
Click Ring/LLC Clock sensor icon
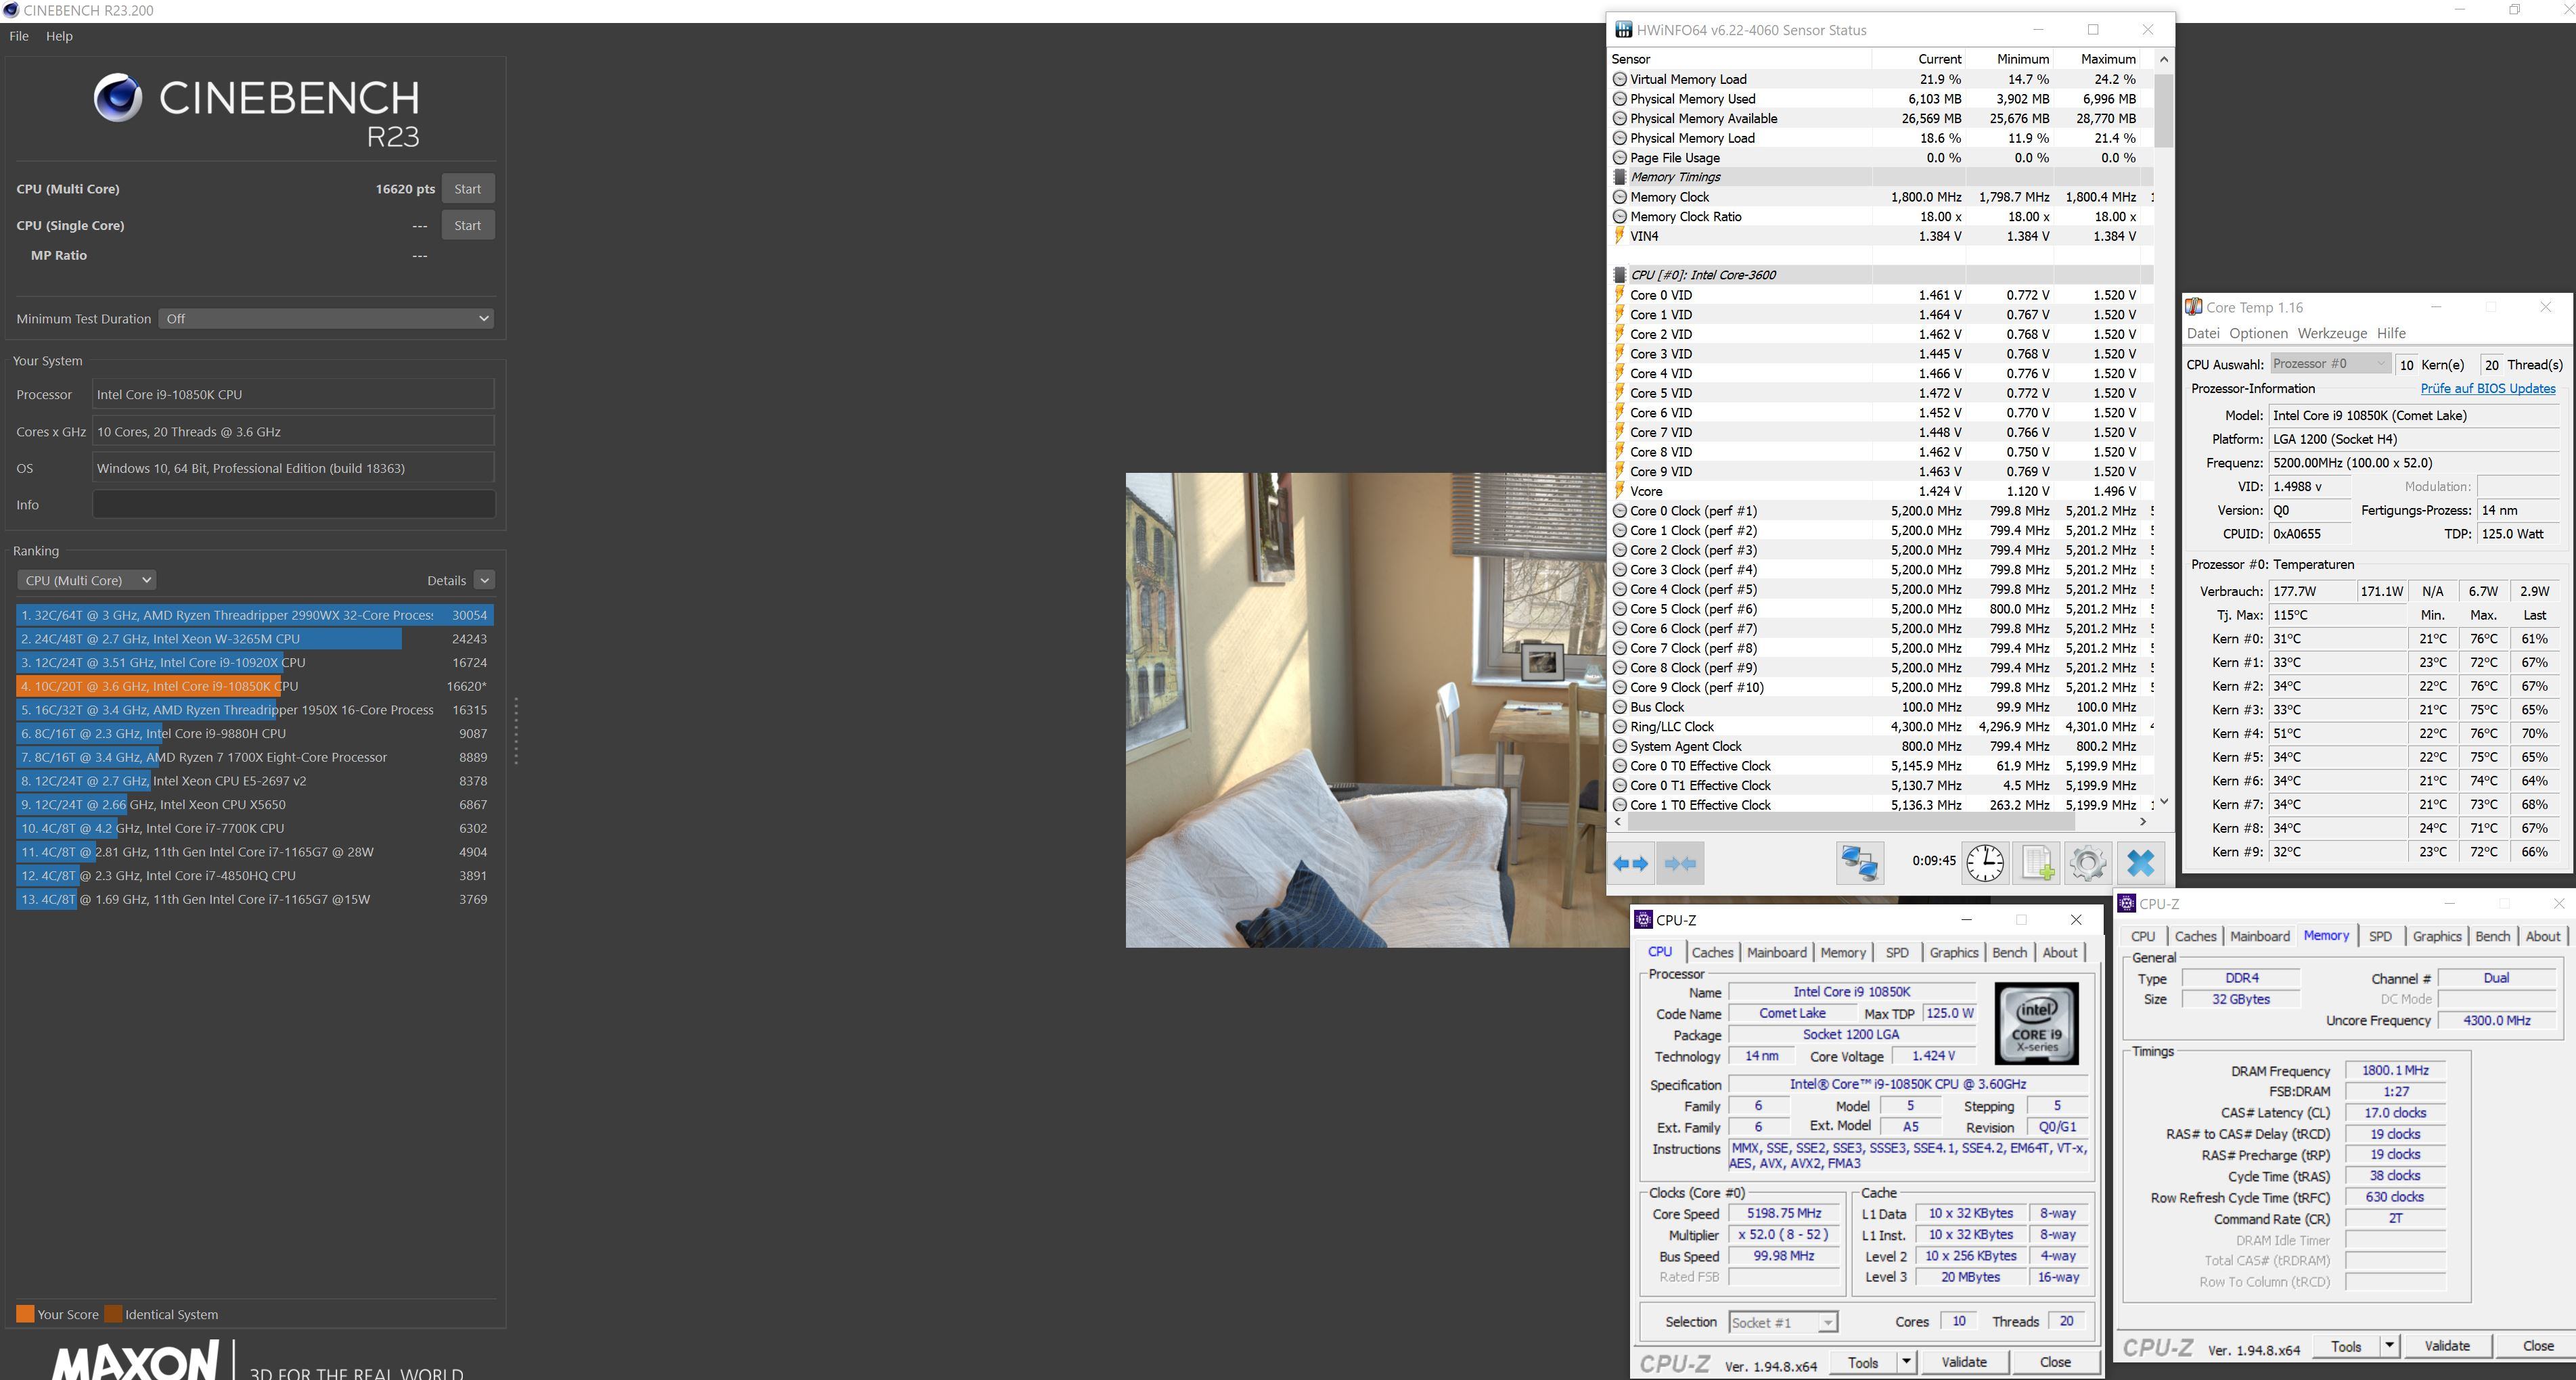coord(1620,727)
